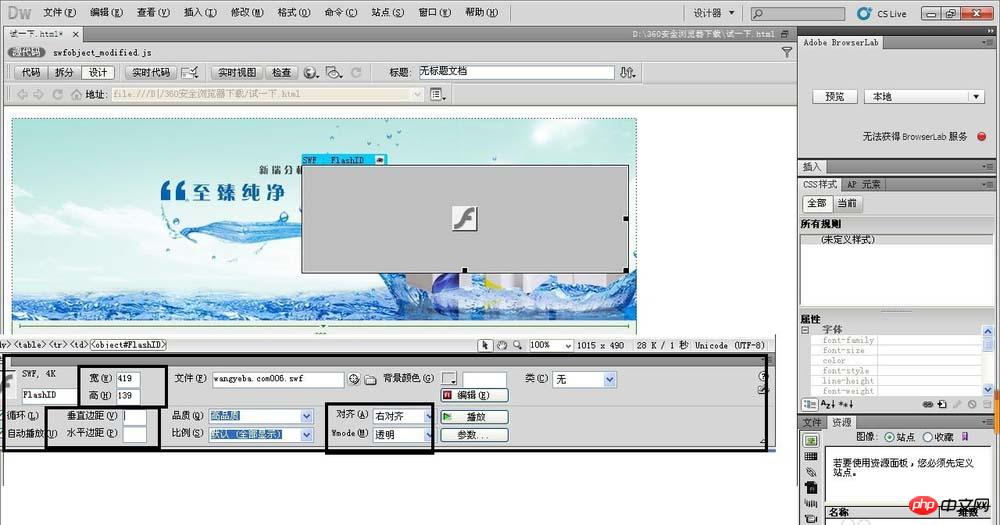Click object#FlashID tag selector
The image size is (1000, 525).
coord(128,345)
